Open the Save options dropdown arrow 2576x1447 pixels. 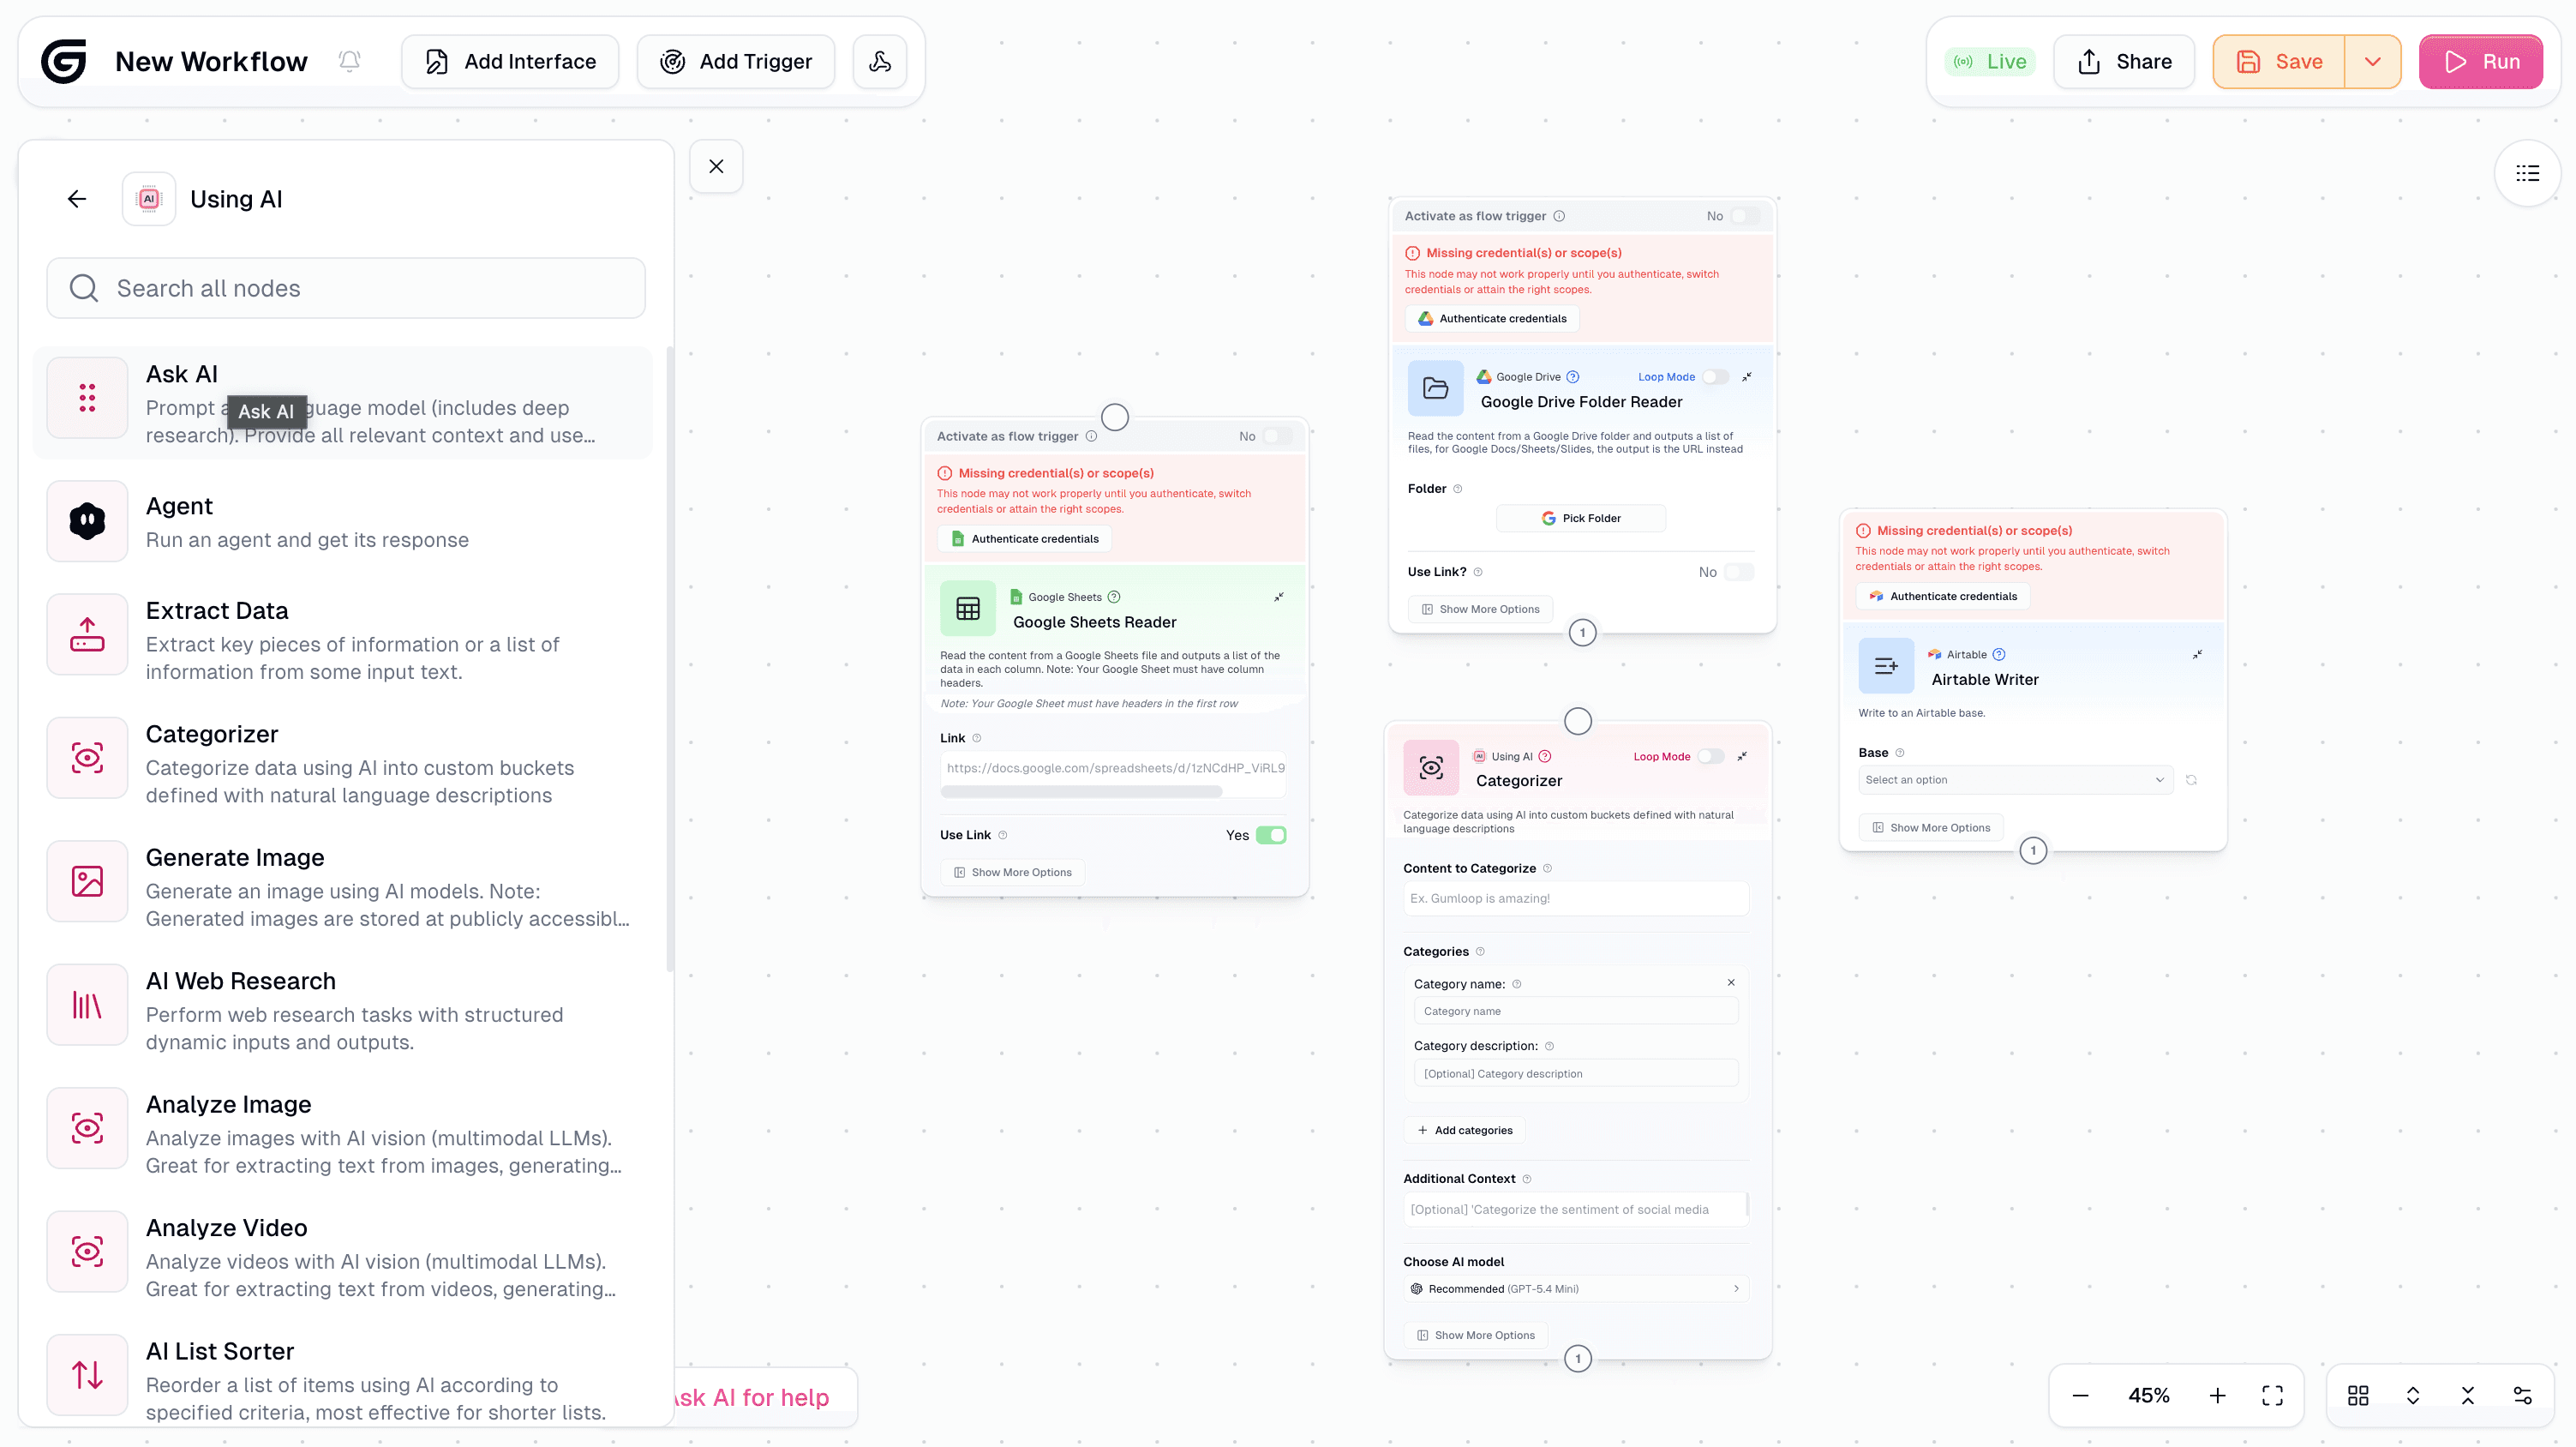coord(2372,62)
